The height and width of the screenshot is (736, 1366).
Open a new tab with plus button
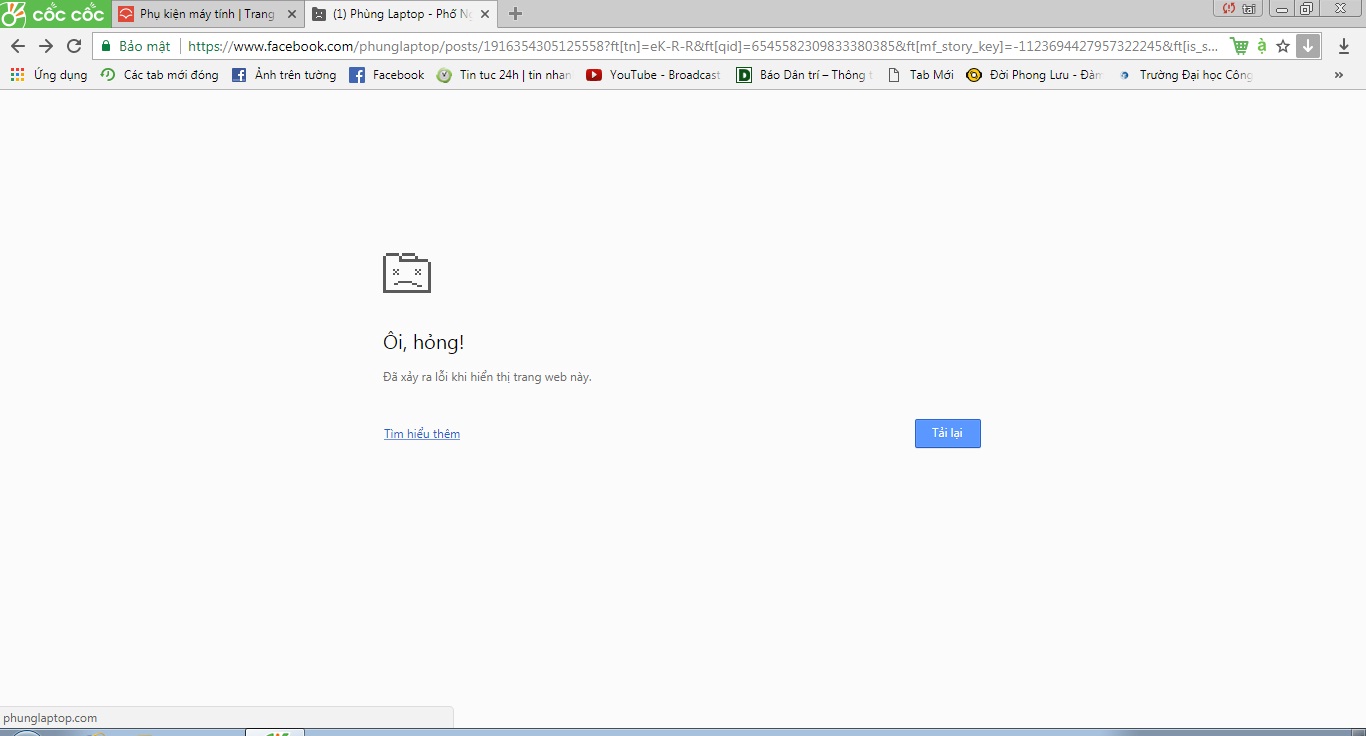click(516, 14)
